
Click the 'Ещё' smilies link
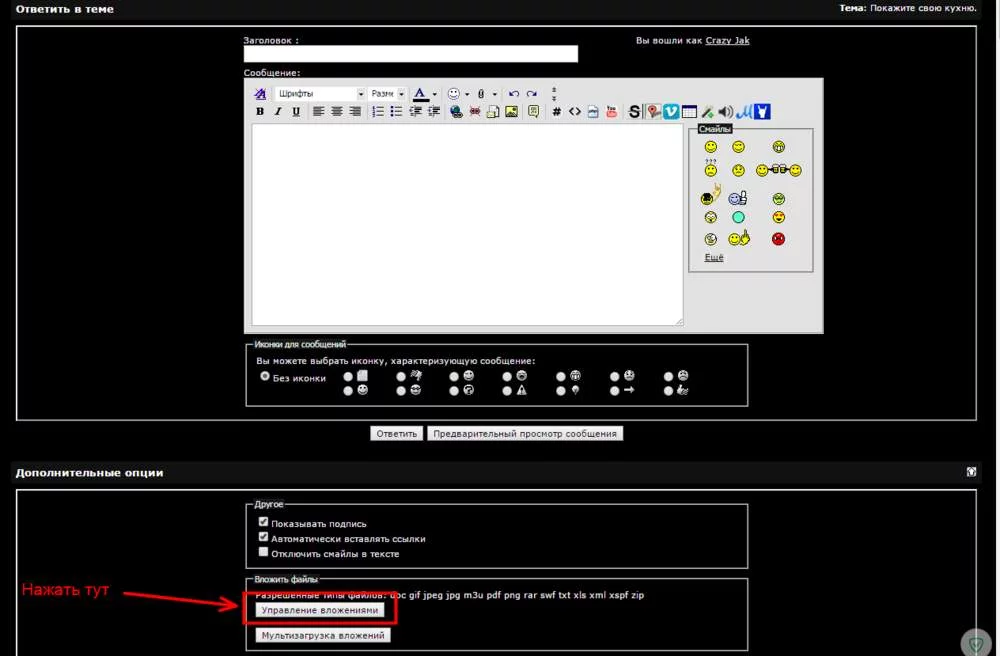714,258
